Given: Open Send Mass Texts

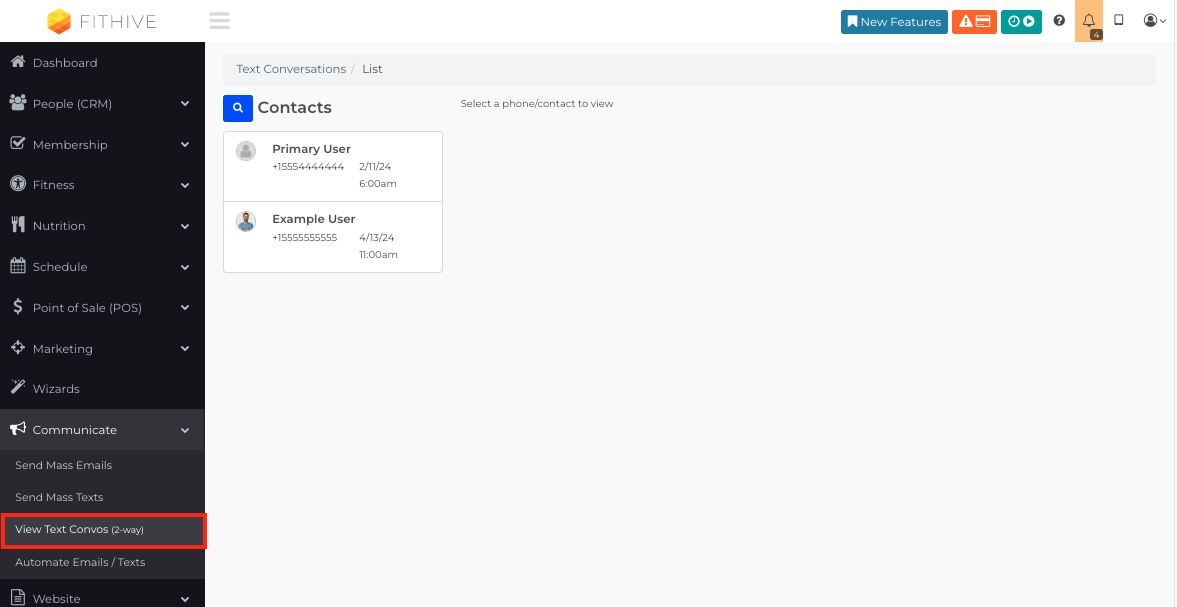Looking at the screenshot, I should [x=59, y=497].
